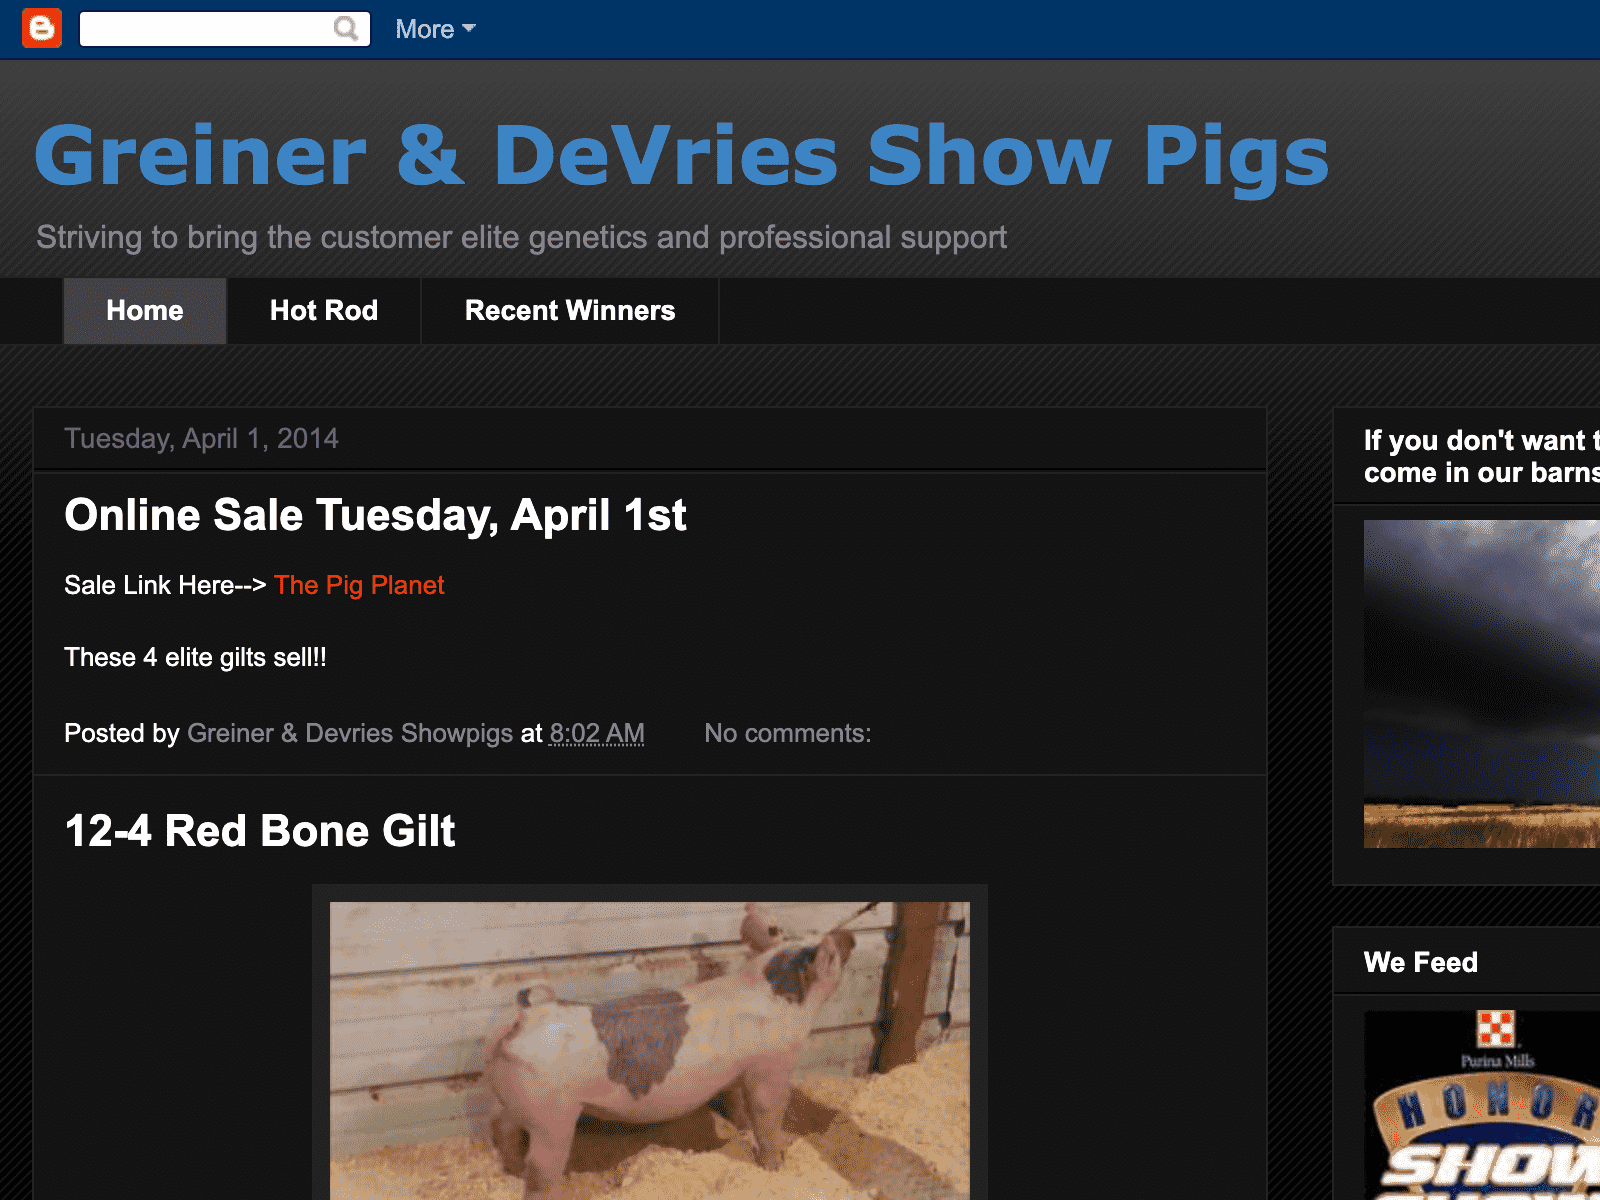Click the magnifier search icon
Viewport: 1600px width, 1200px height.
click(x=346, y=29)
